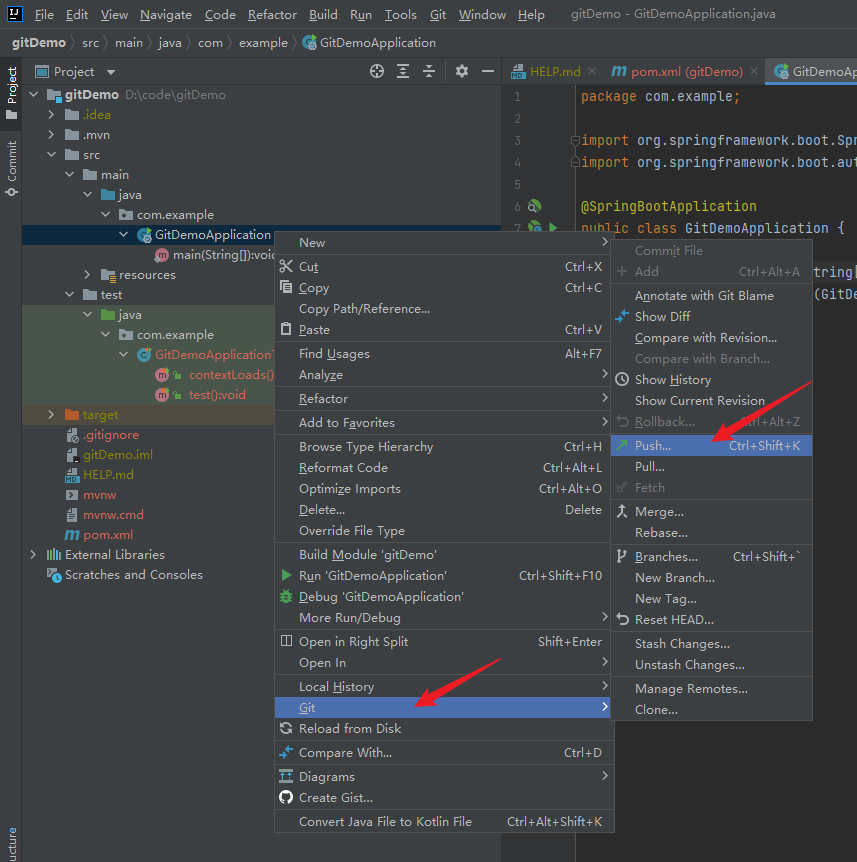Collapse the gitDemo root project node

(x=34, y=95)
